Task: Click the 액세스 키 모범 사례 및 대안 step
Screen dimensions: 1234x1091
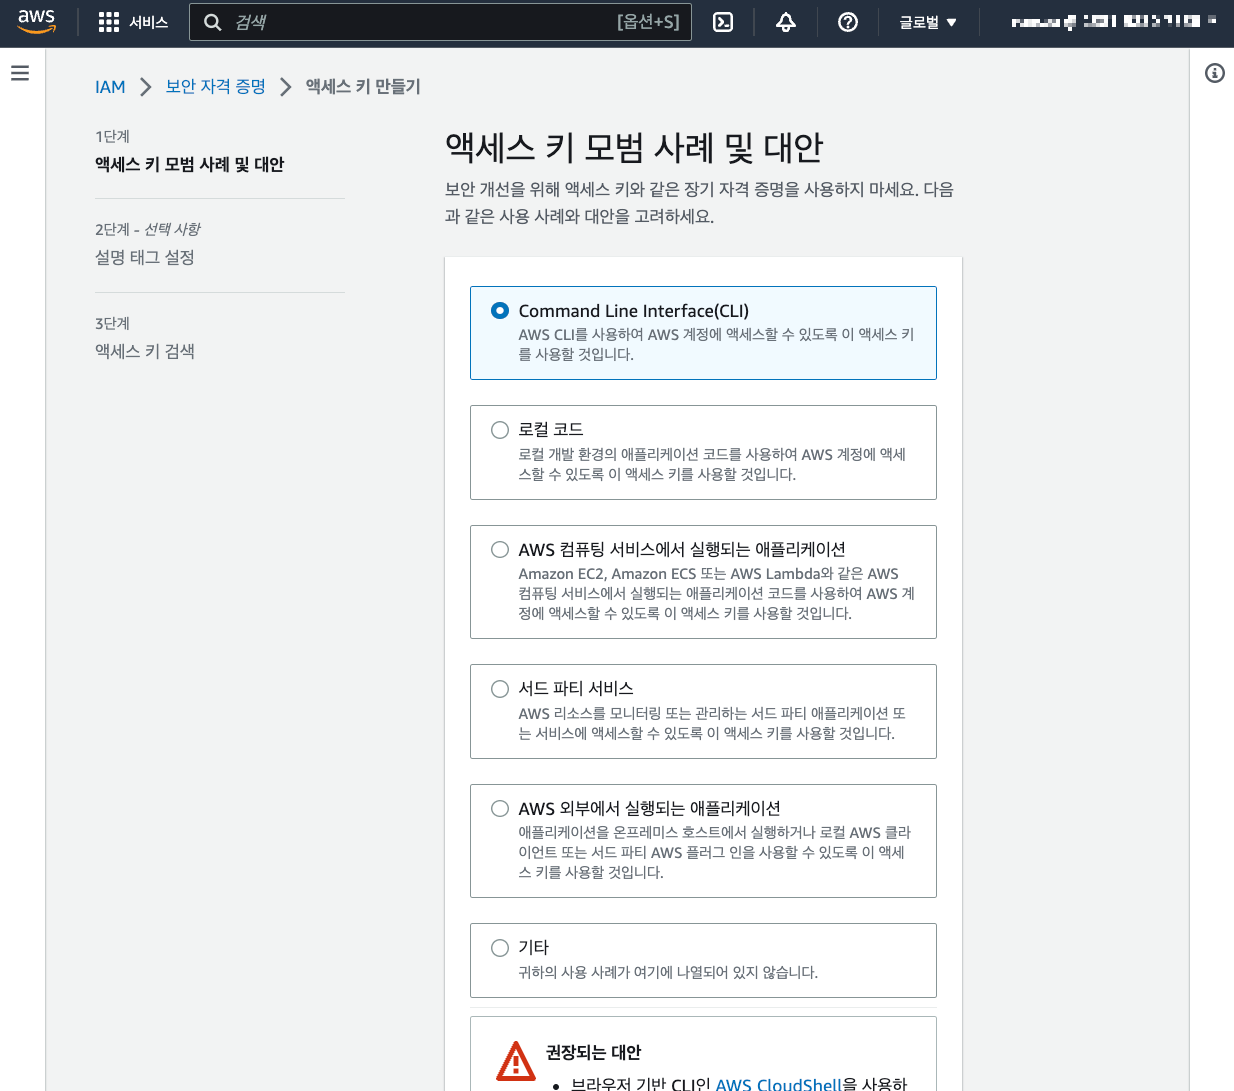Action: click(x=190, y=164)
